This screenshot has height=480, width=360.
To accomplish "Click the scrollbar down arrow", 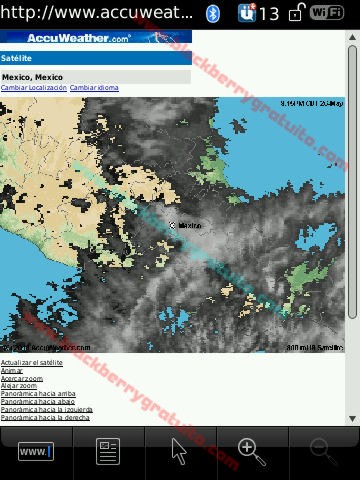I will [x=352, y=418].
